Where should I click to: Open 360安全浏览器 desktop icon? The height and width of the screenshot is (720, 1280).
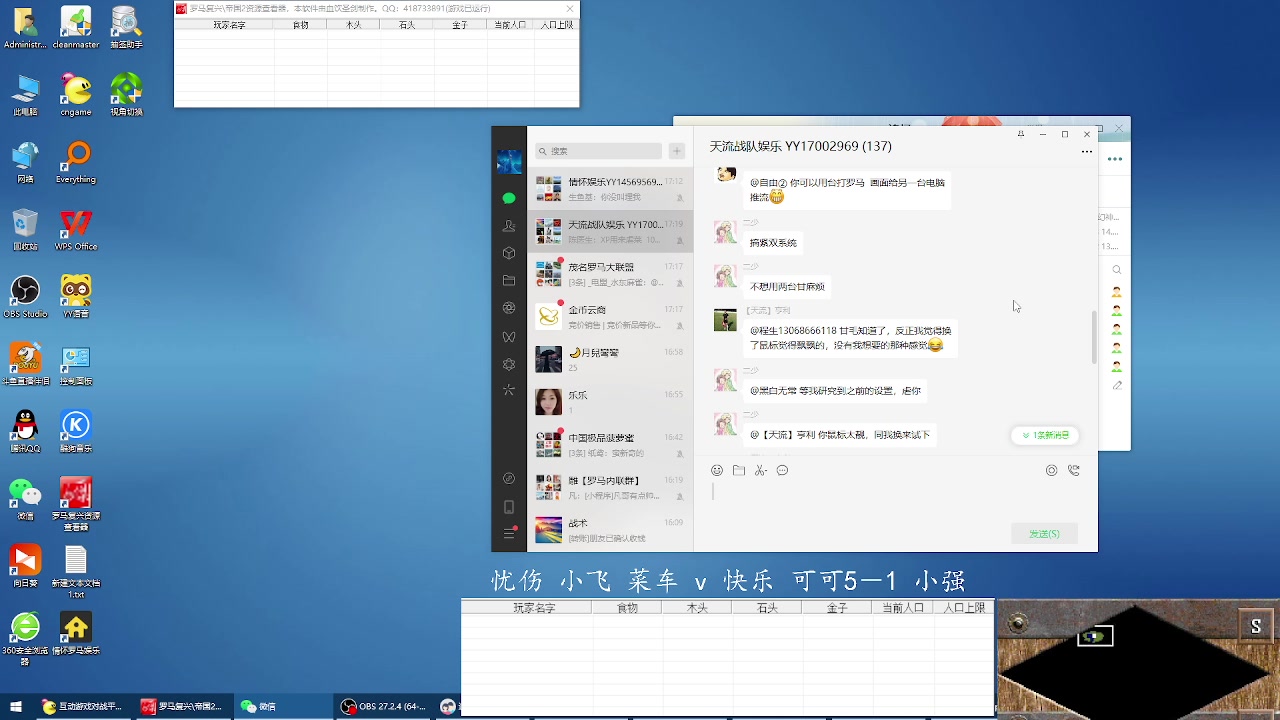click(25, 638)
